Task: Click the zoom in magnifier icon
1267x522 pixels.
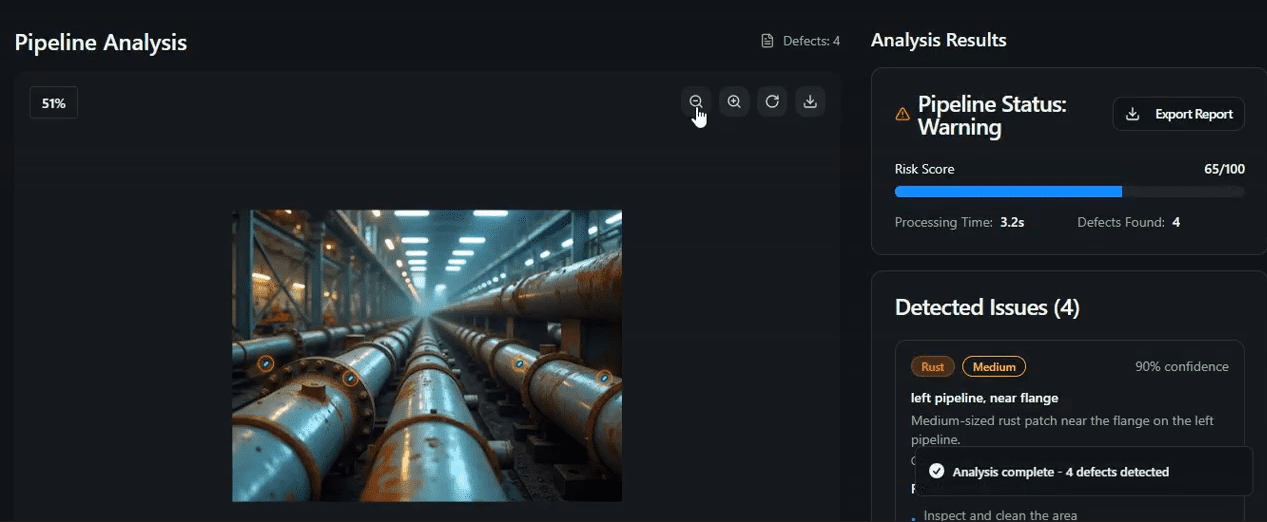Action: point(734,101)
